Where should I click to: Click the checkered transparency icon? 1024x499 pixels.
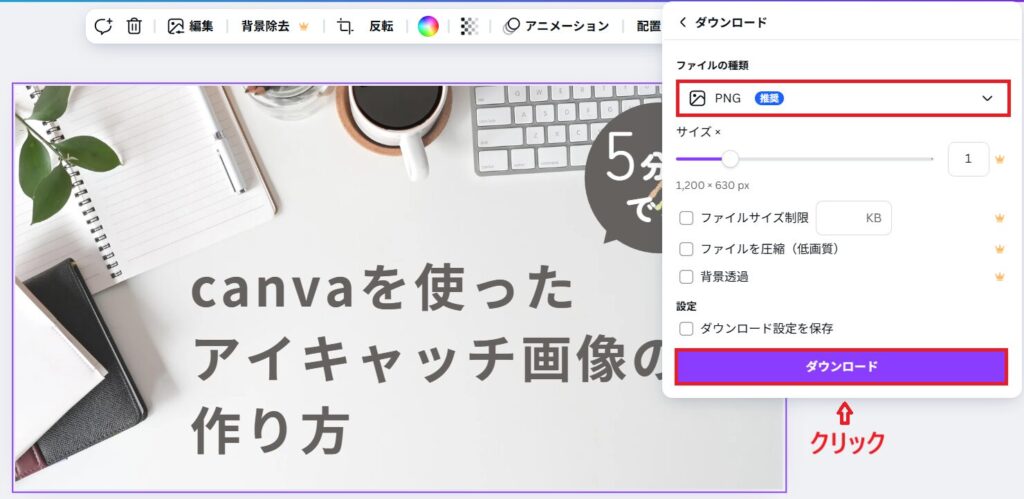coord(469,26)
